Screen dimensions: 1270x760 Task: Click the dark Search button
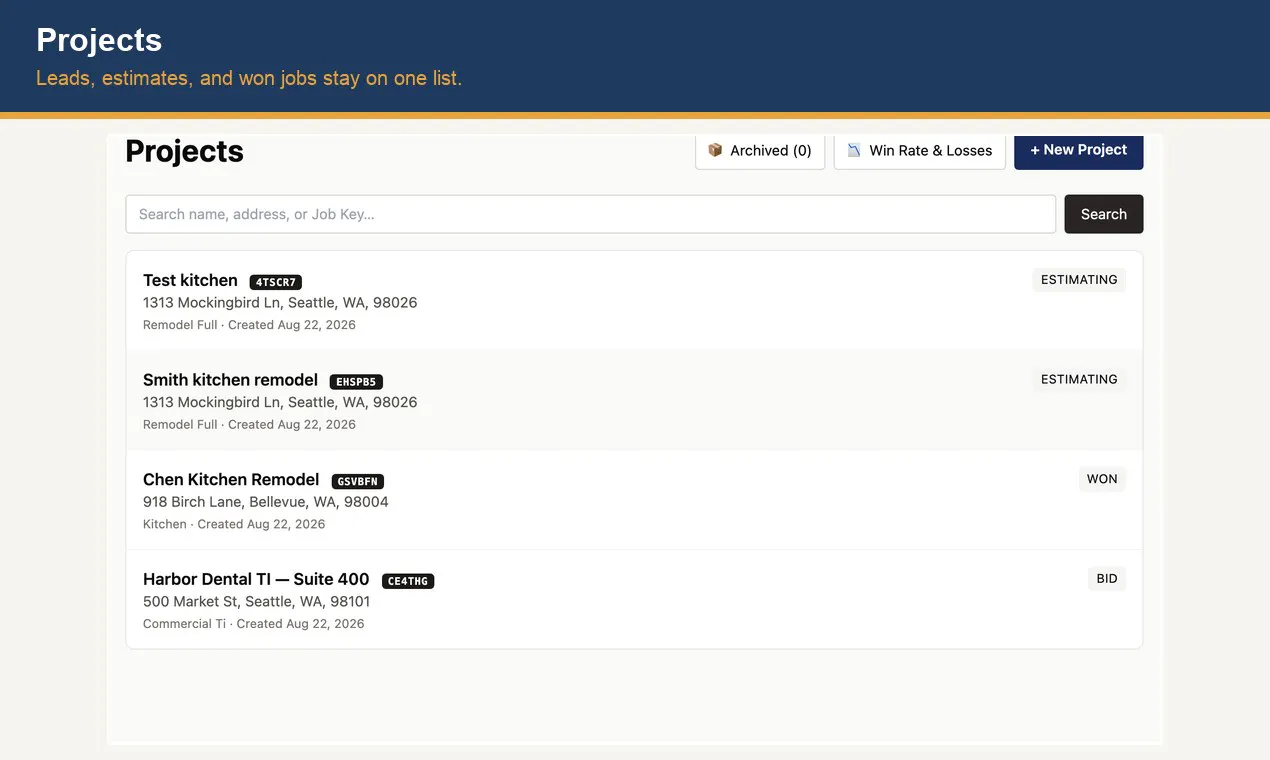pos(1104,214)
